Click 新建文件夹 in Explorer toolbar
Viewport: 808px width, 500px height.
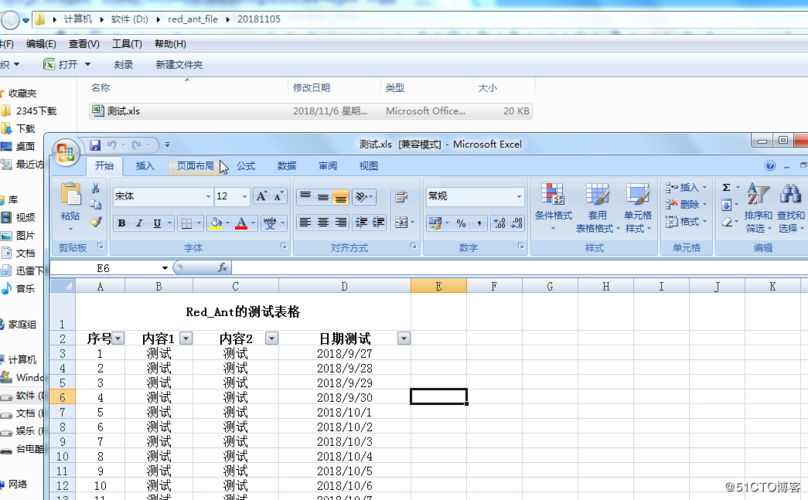[x=179, y=65]
